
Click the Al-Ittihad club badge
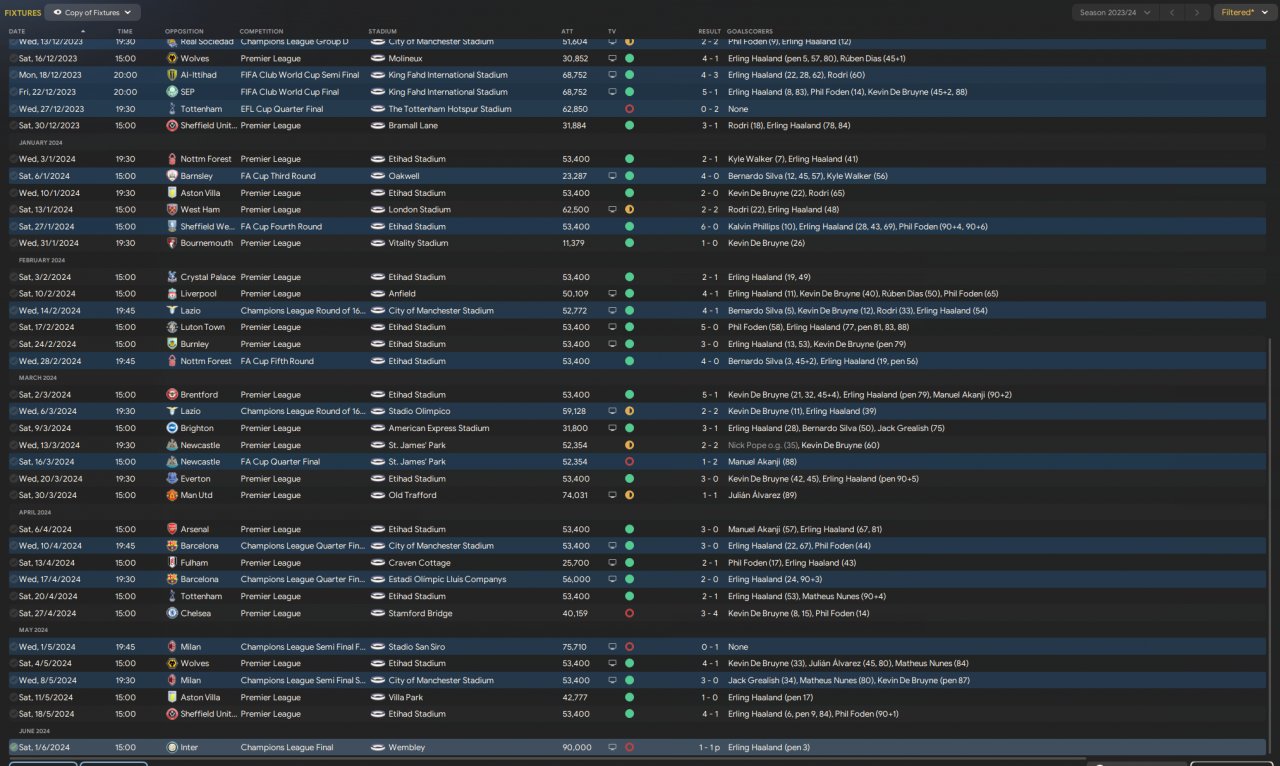tap(172, 75)
